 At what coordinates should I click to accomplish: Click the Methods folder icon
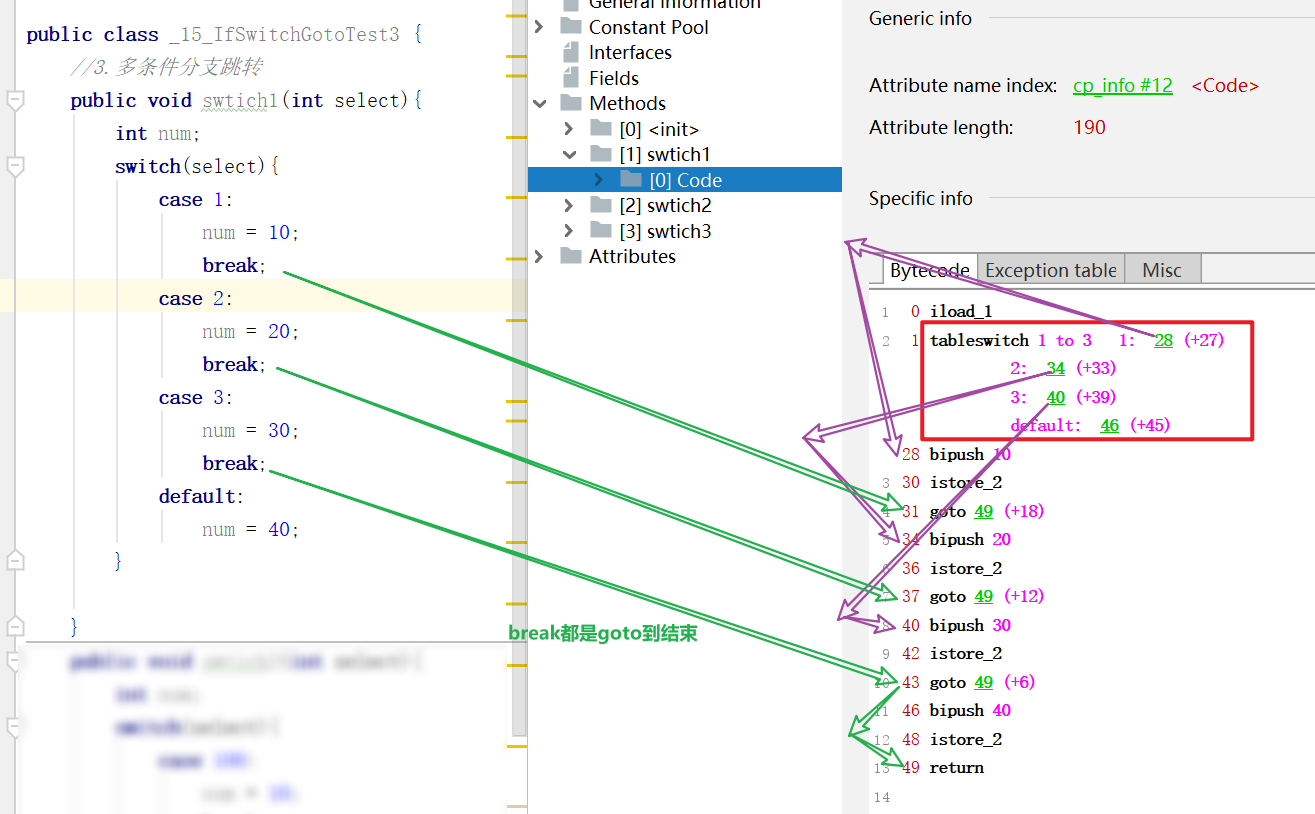coord(571,103)
